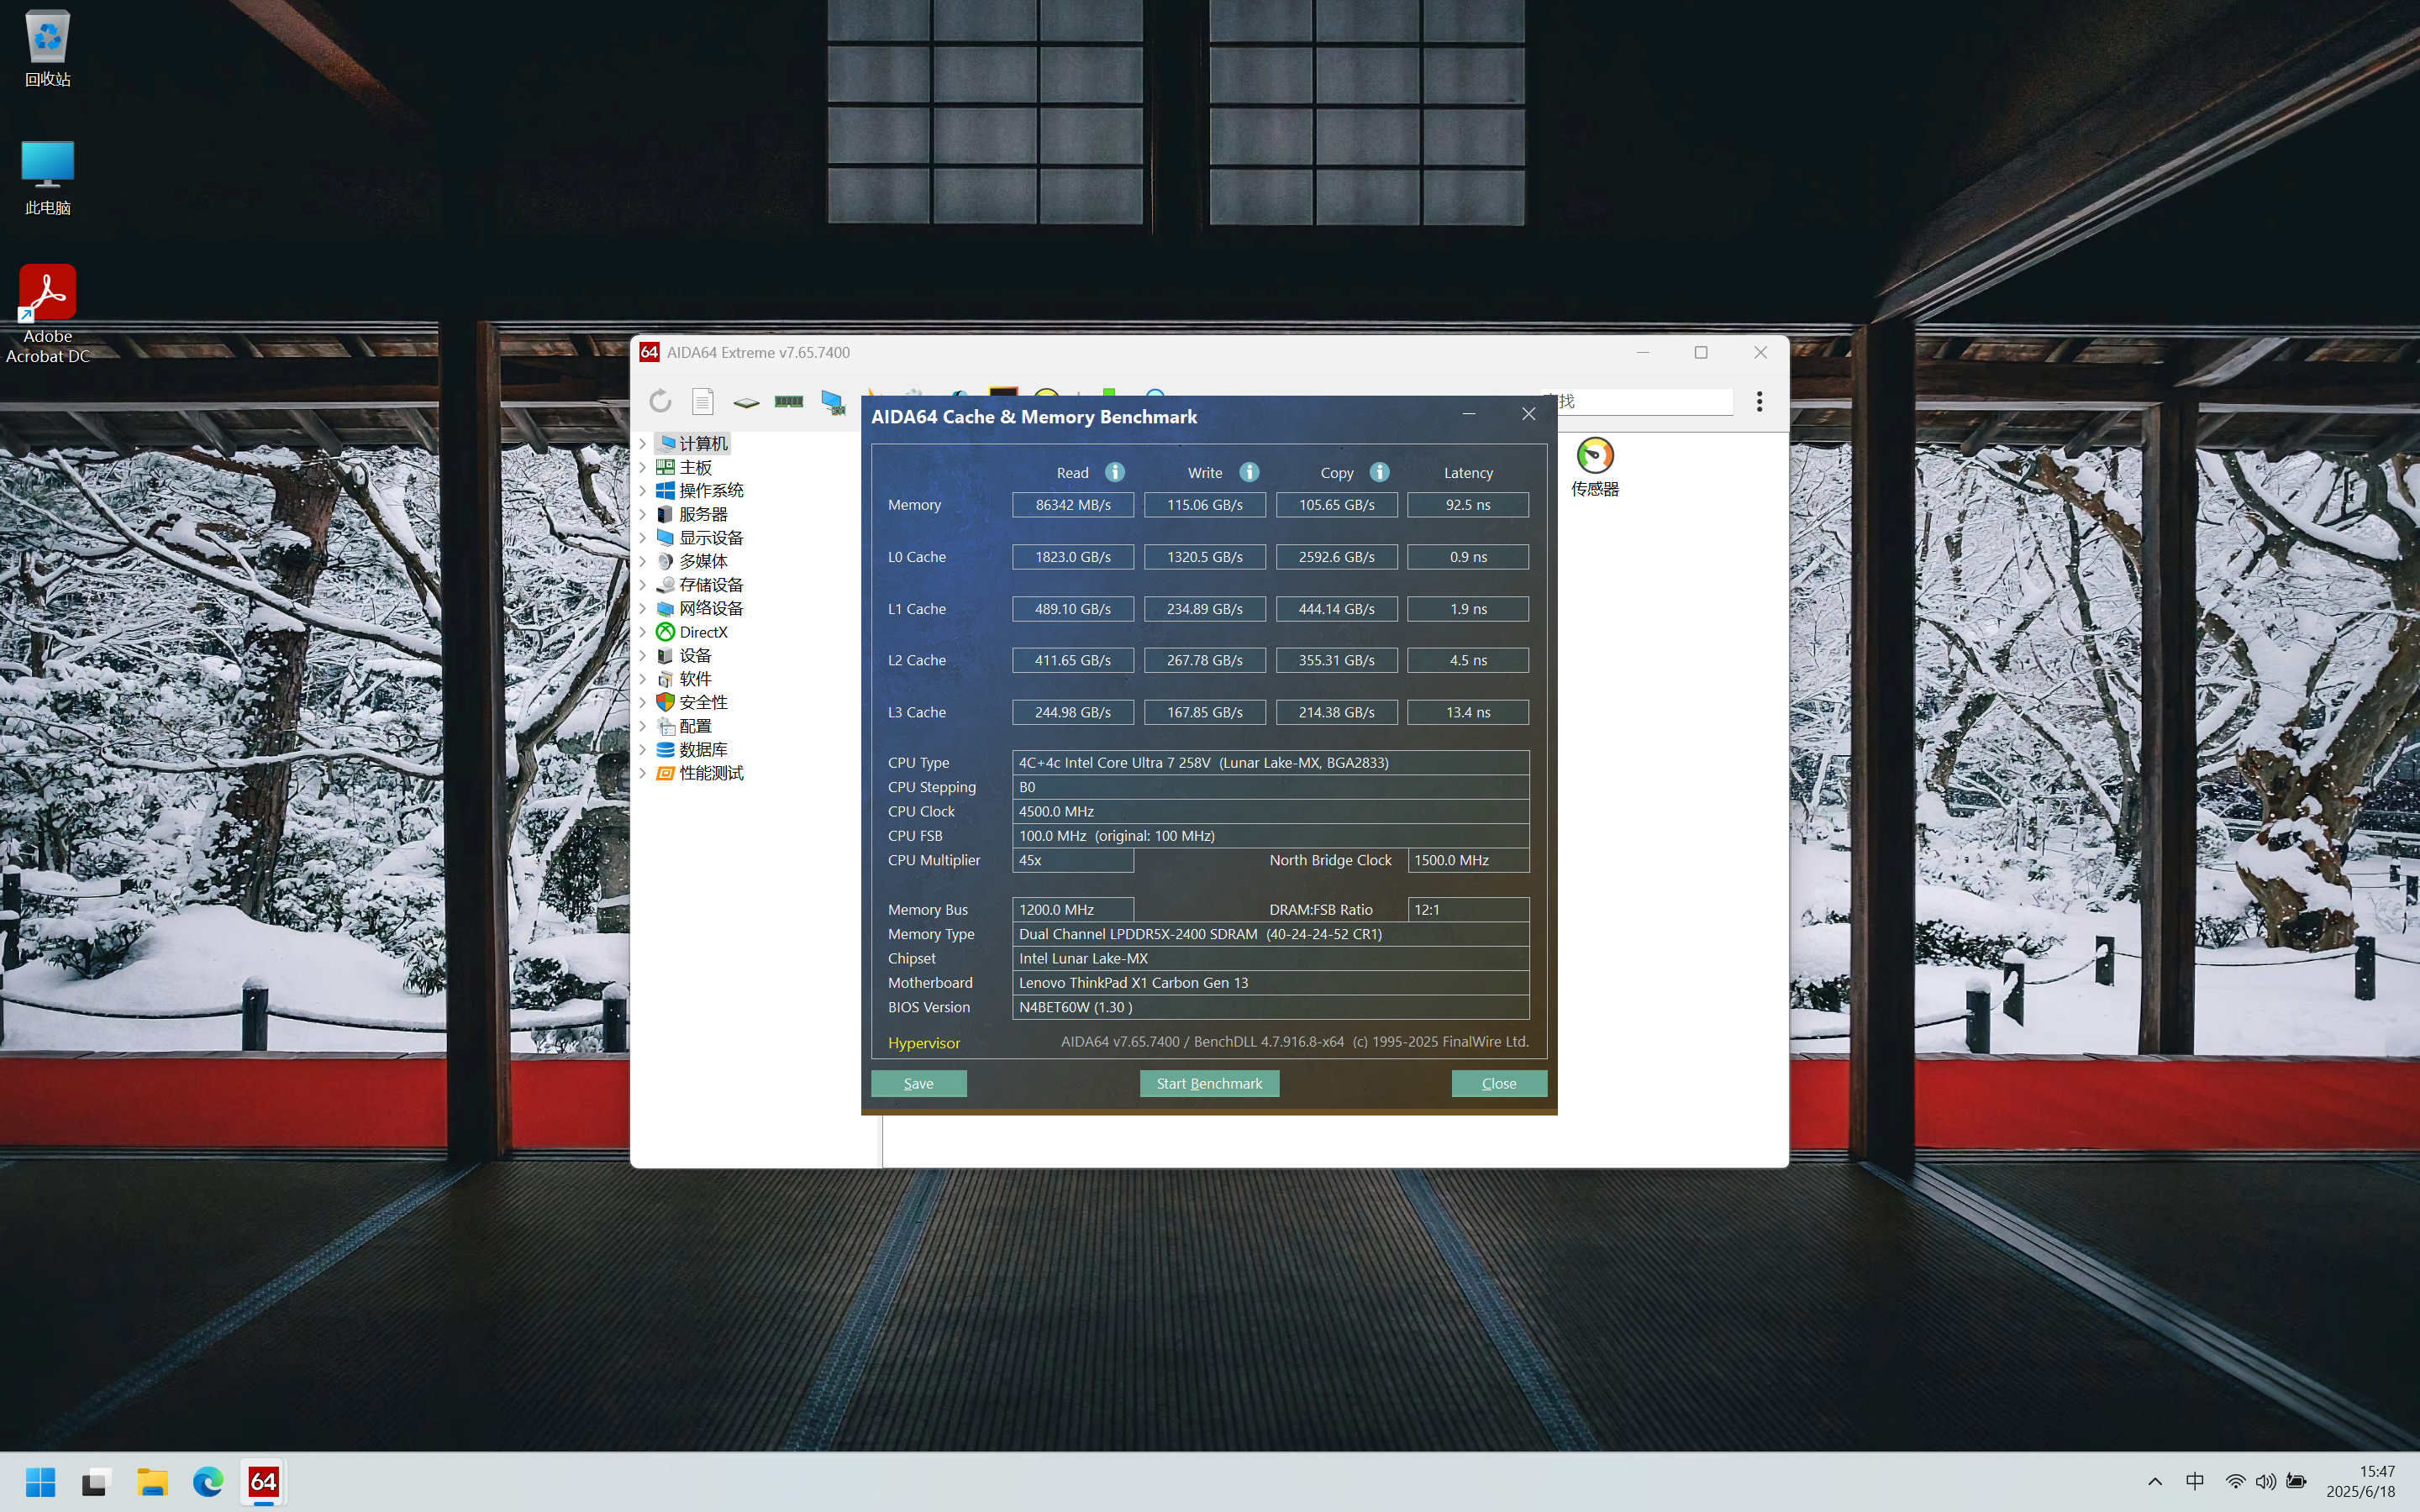The height and width of the screenshot is (1512, 2420).
Task: Click the Refresh toolbar icon
Action: [660, 401]
